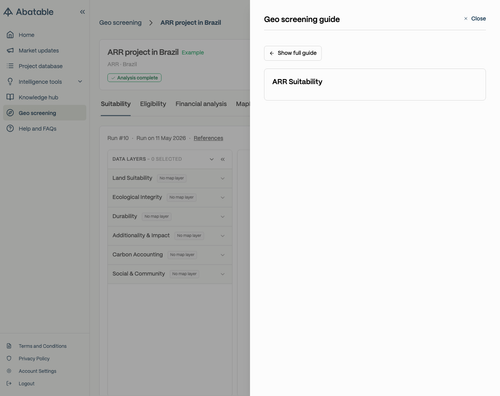500x396 pixels.
Task: Click the Market updates megaphone icon
Action: point(10,50)
